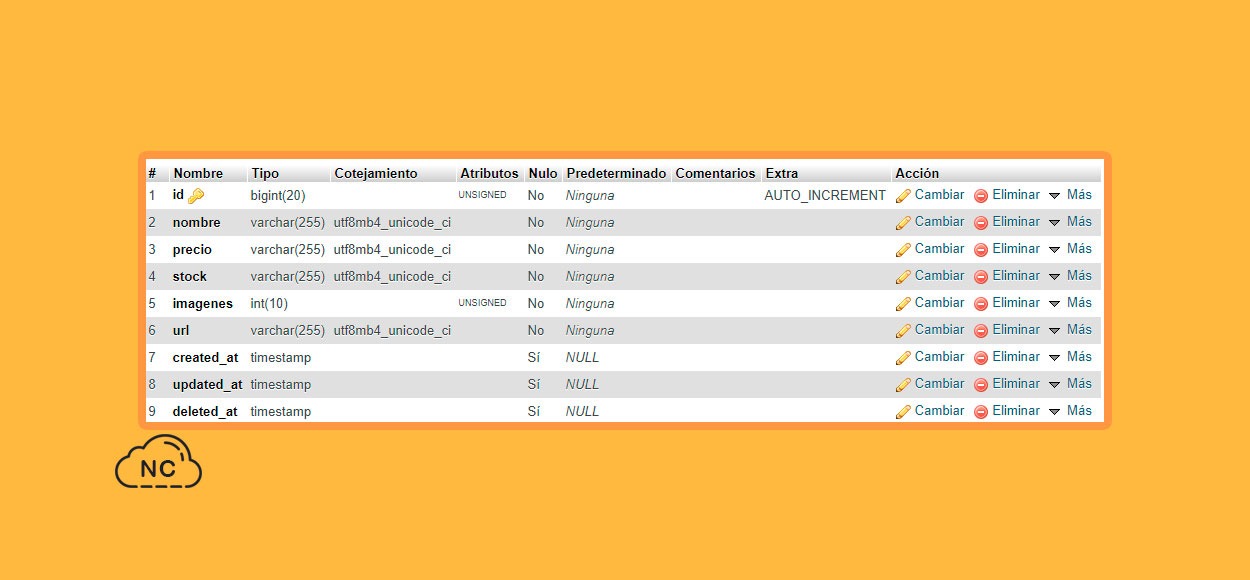Click Cambiar link for the id column
The height and width of the screenshot is (580, 1250).
(939, 195)
